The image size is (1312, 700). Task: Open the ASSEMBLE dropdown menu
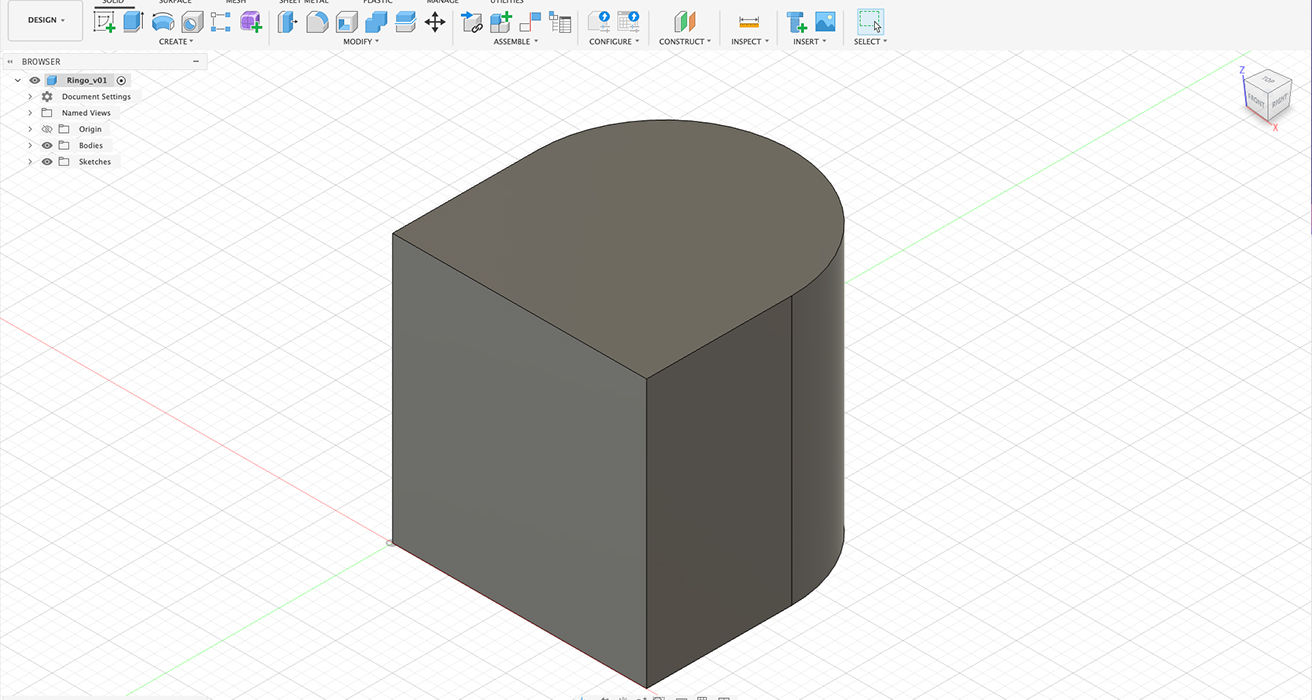(515, 42)
